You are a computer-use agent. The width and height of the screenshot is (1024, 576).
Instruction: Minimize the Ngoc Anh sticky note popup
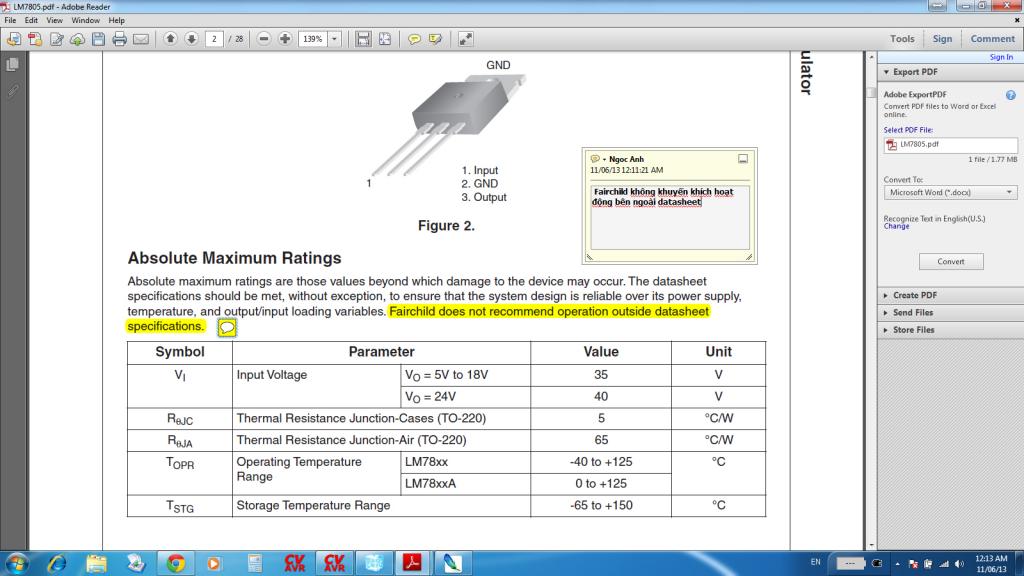[743, 159]
